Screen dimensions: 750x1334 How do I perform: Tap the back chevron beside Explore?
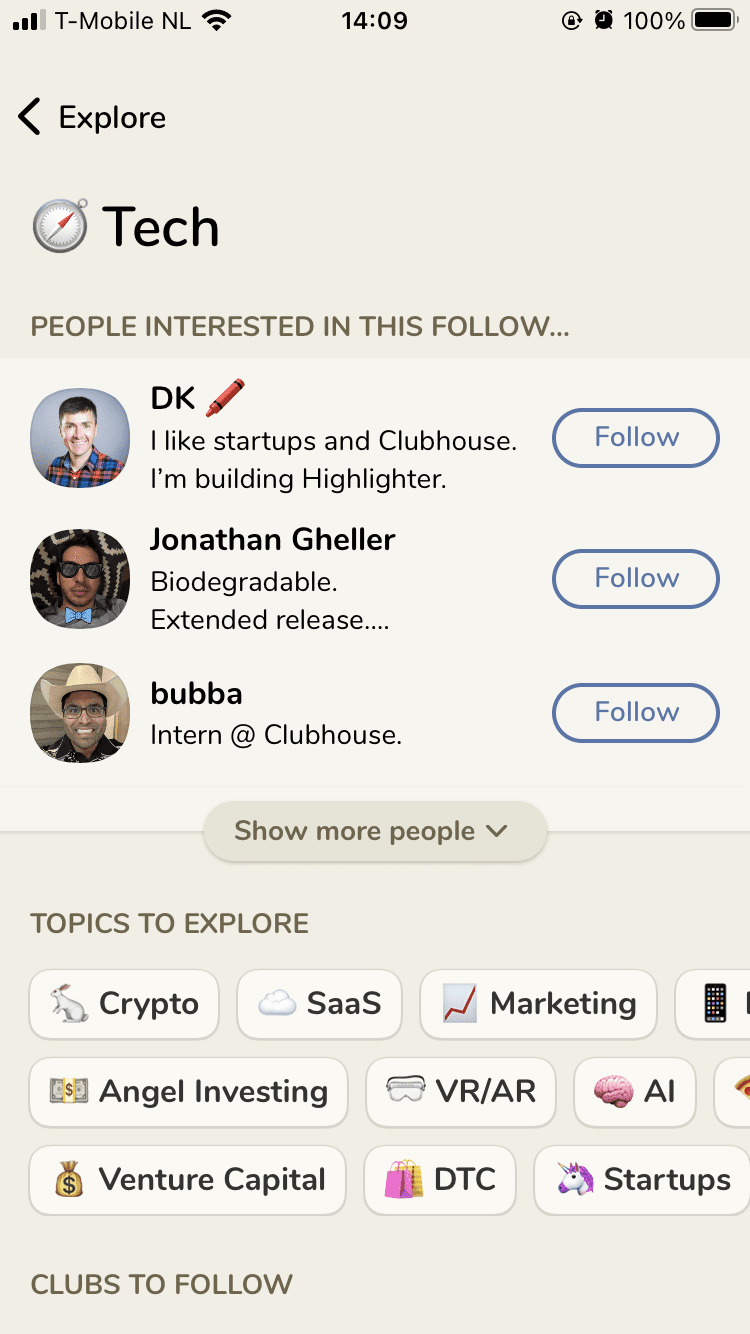30,117
